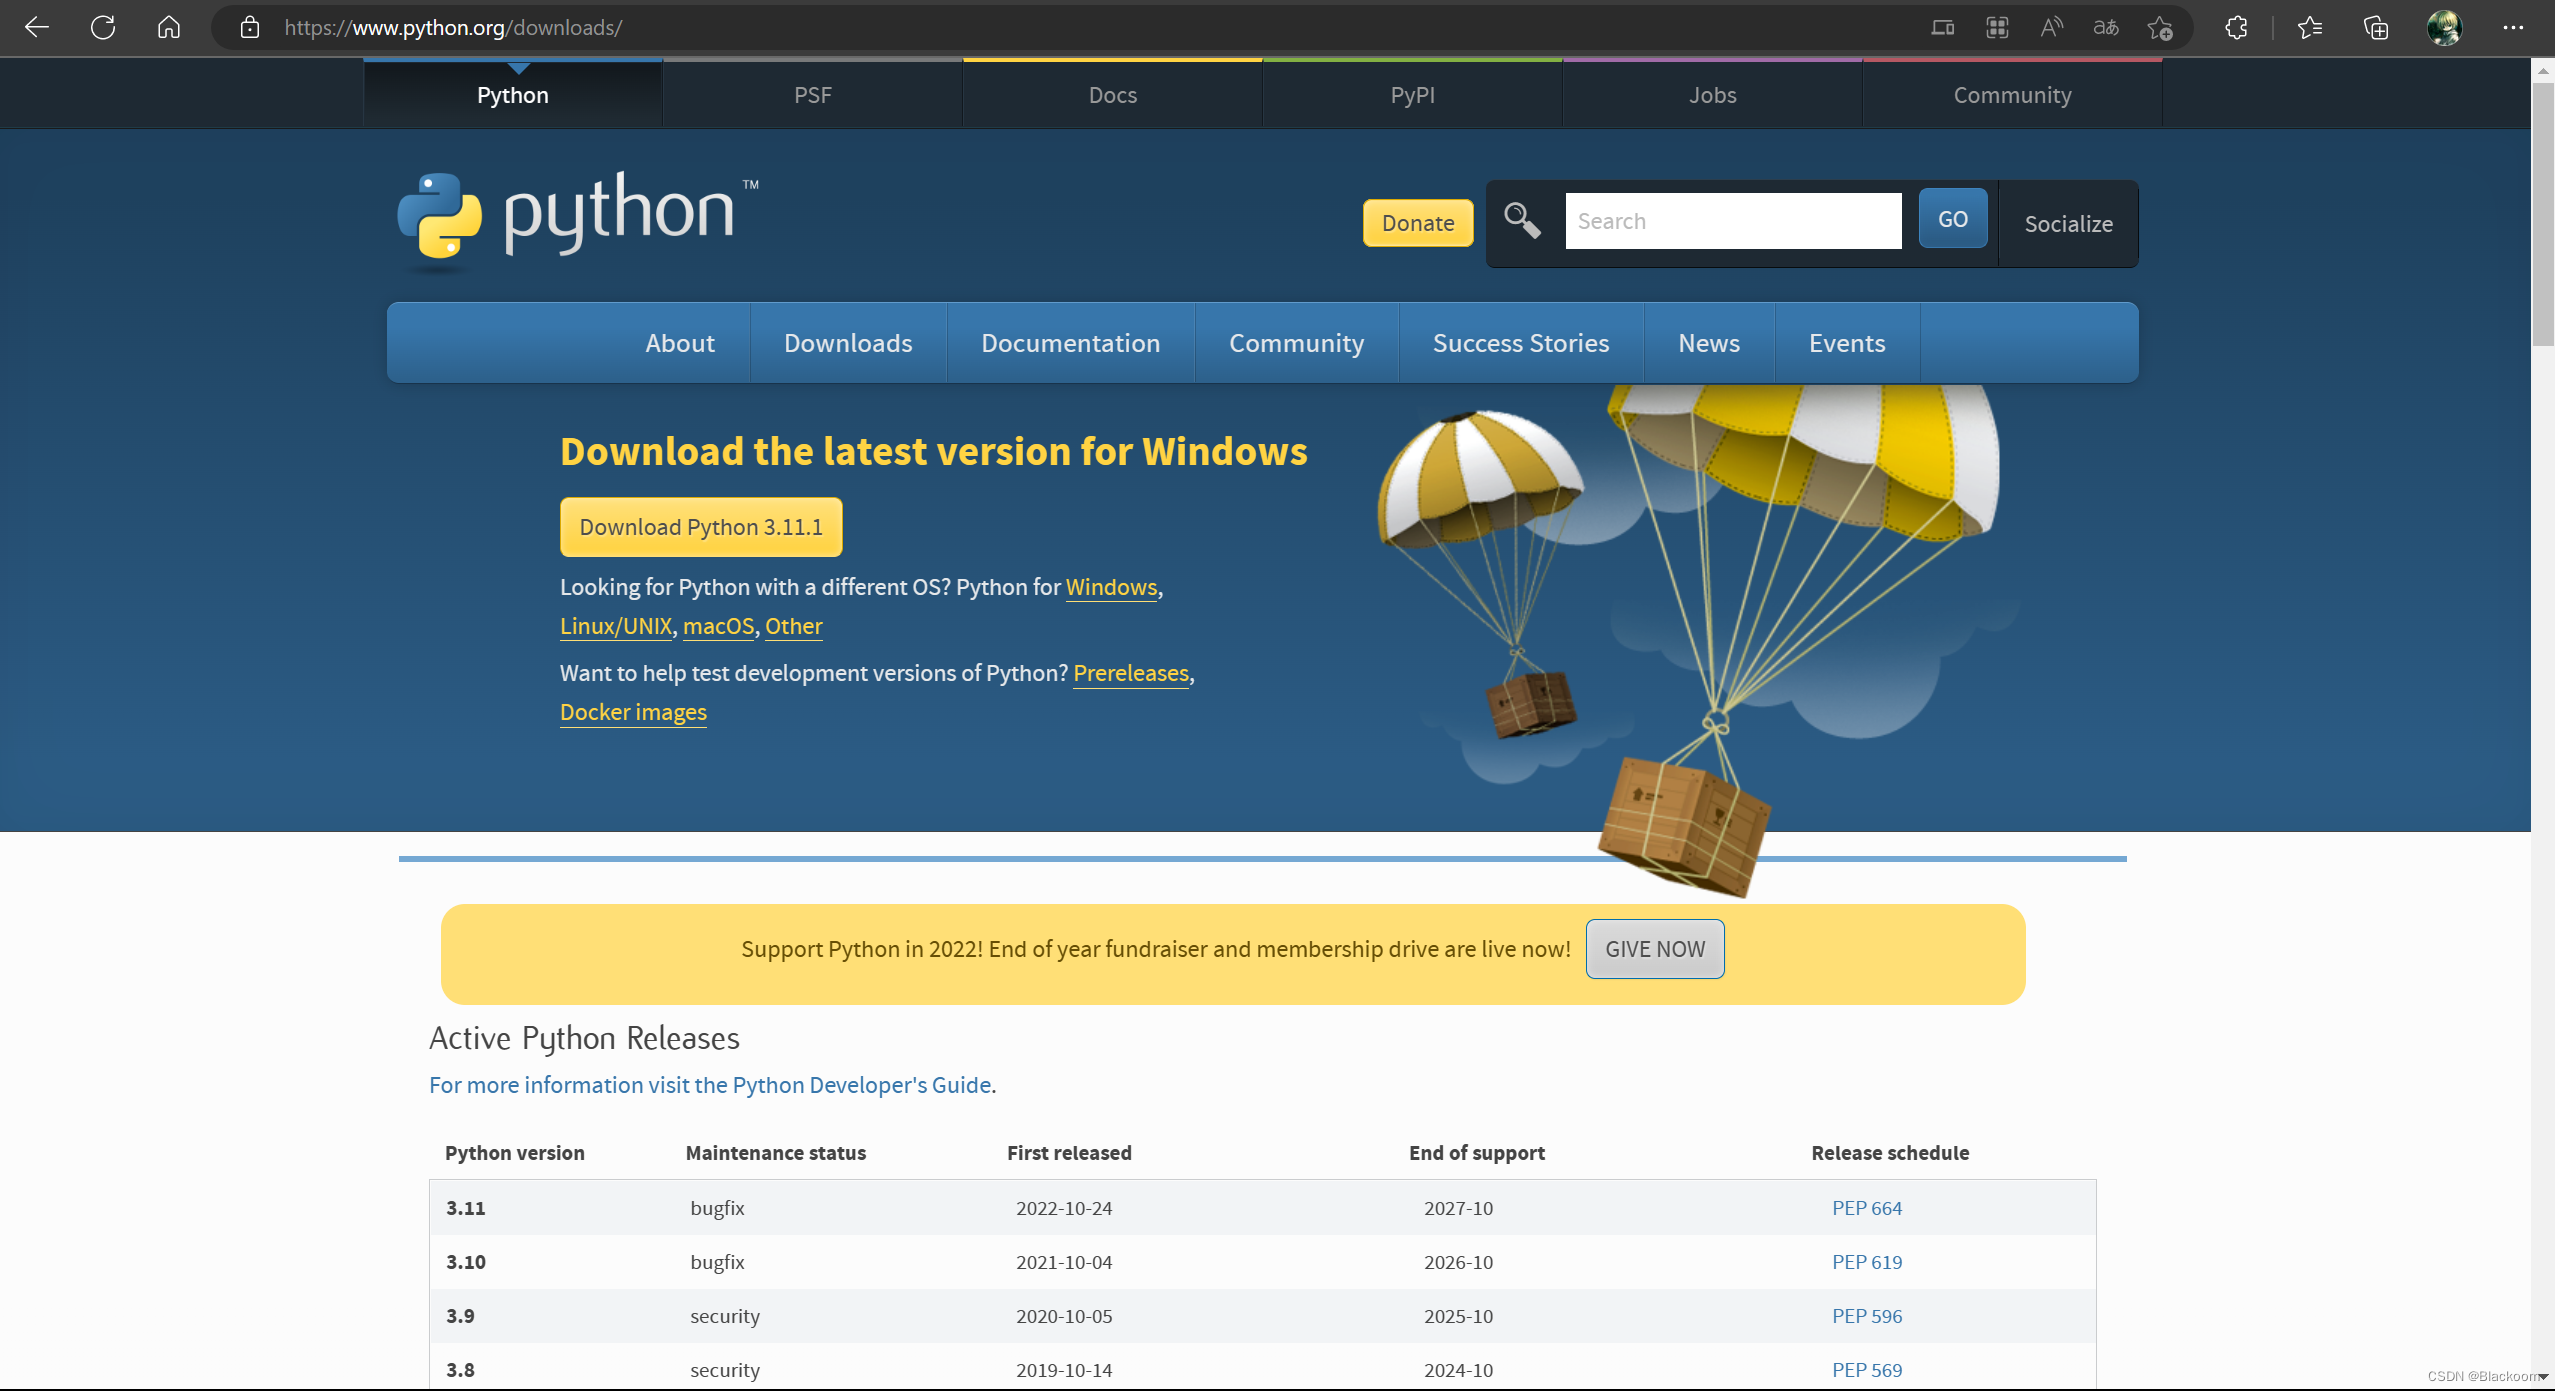Click the GIVE NOW button
The width and height of the screenshot is (2555, 1391).
[x=1655, y=949]
